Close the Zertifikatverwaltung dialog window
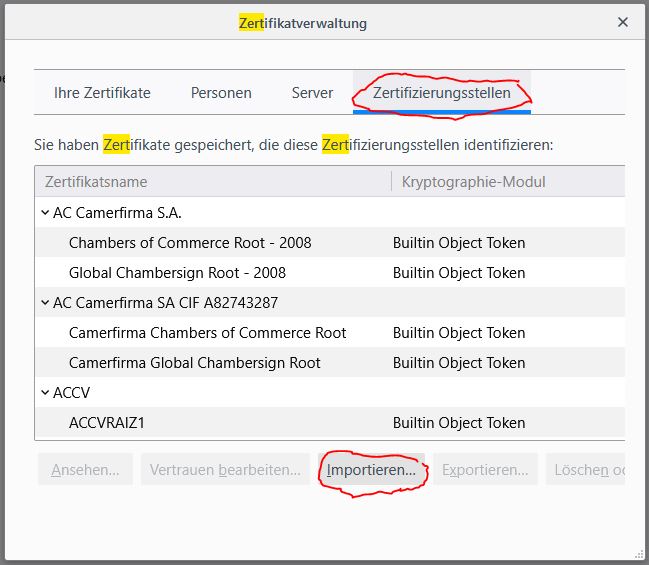This screenshot has height=565, width=649. click(x=623, y=22)
